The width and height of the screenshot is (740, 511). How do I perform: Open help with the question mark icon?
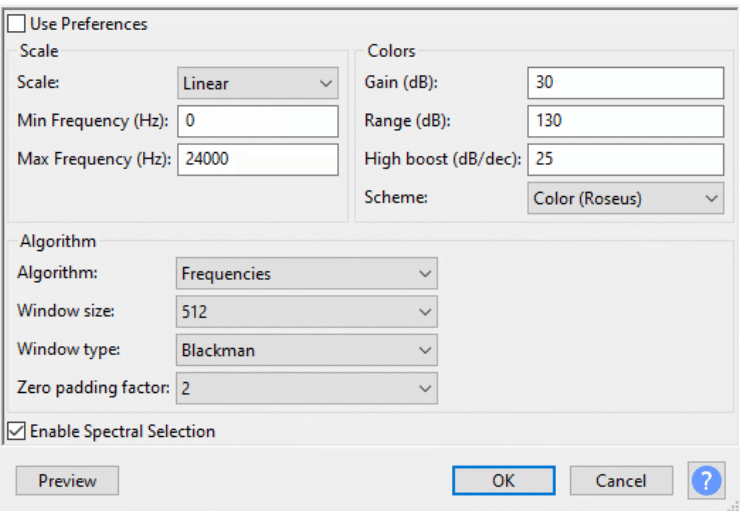click(706, 480)
